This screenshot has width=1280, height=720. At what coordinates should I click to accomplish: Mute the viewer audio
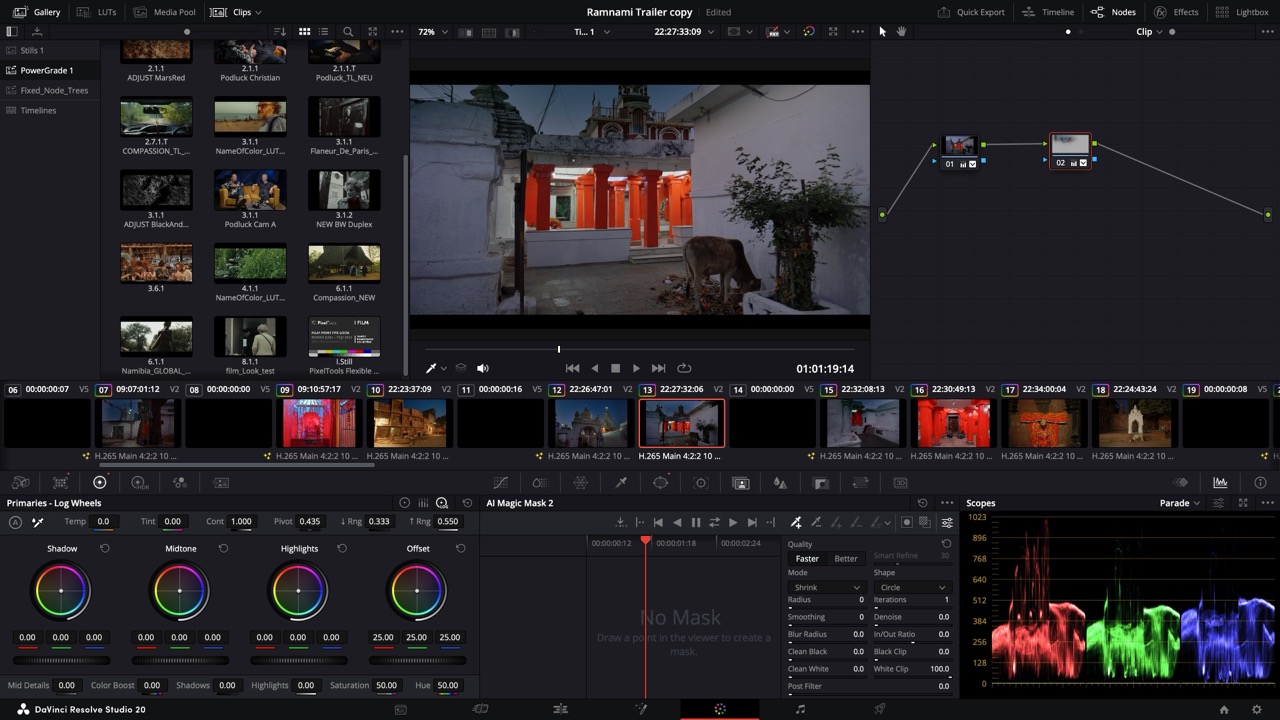click(483, 368)
